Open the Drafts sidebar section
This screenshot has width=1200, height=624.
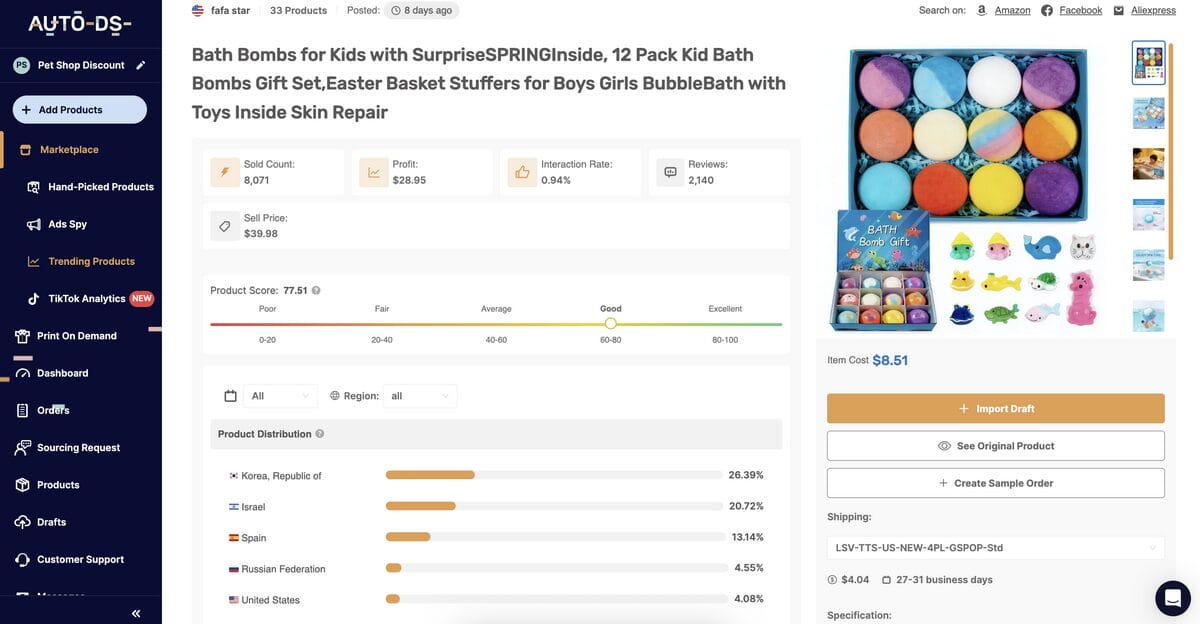pyautogui.click(x=51, y=522)
